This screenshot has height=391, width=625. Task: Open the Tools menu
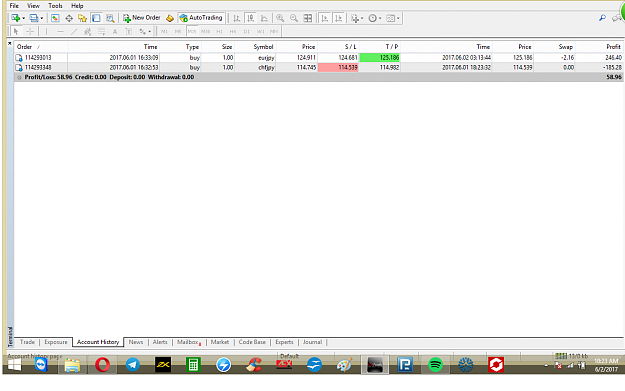[55, 6]
